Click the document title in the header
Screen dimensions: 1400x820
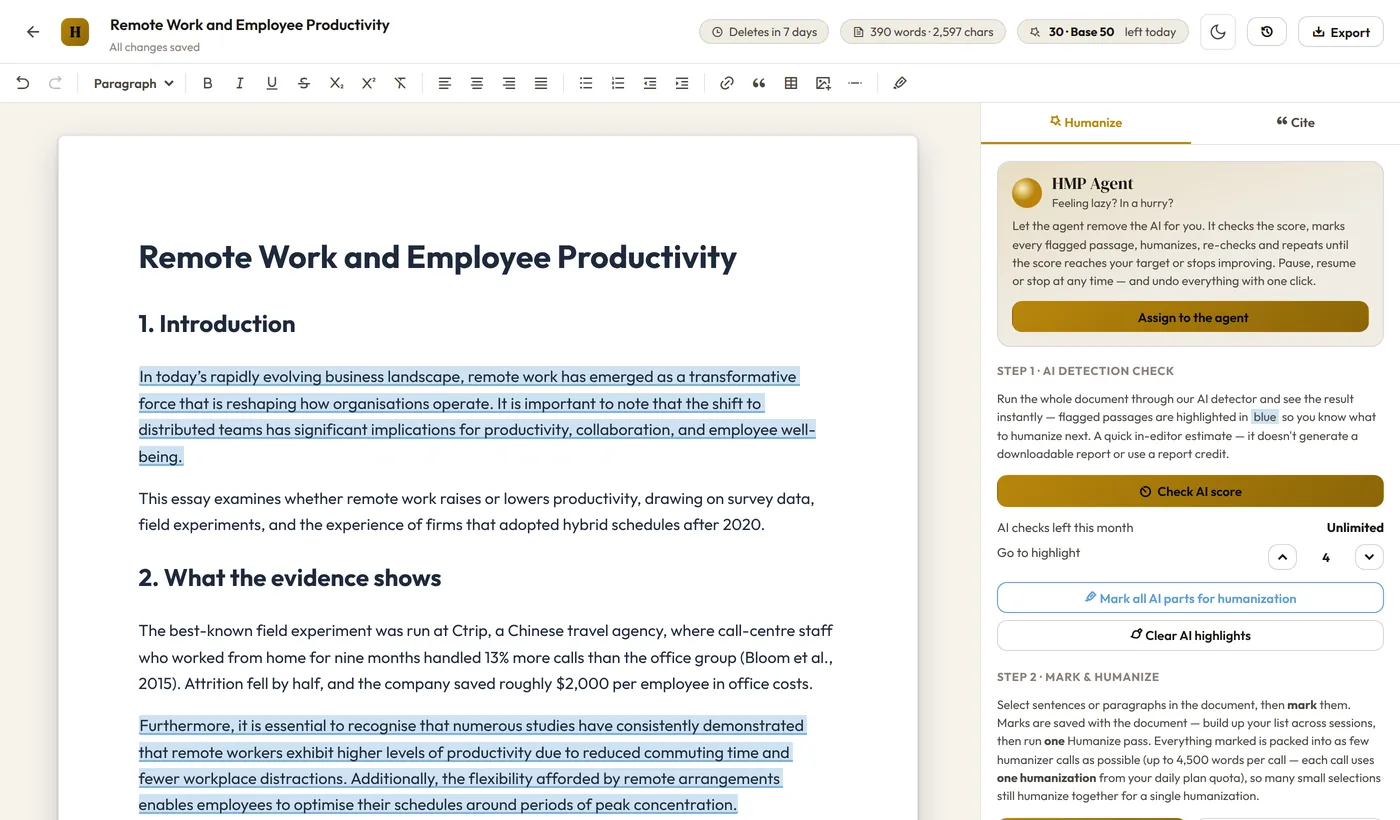pos(250,25)
